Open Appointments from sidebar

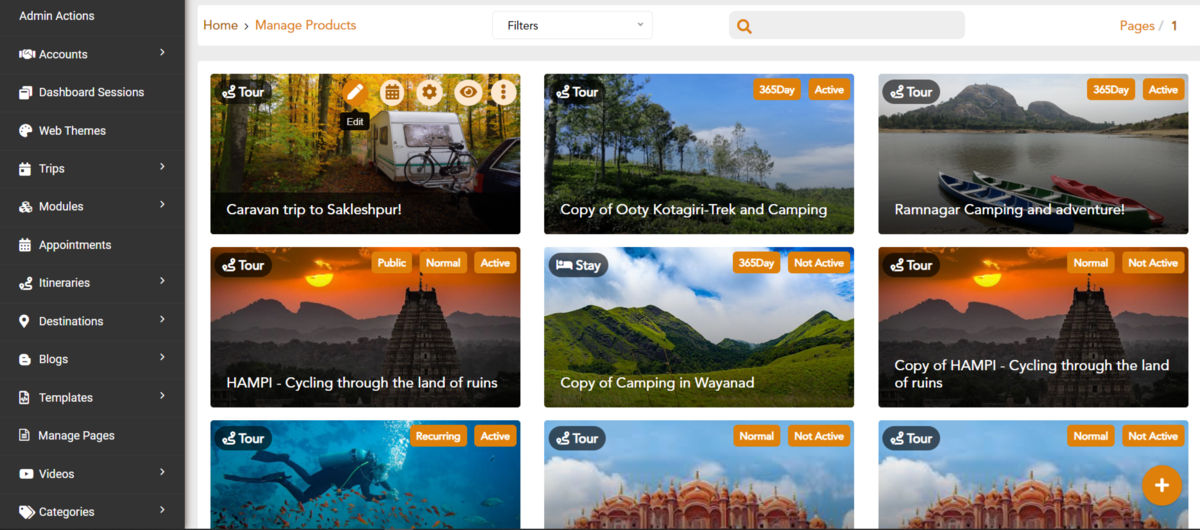tap(92, 245)
